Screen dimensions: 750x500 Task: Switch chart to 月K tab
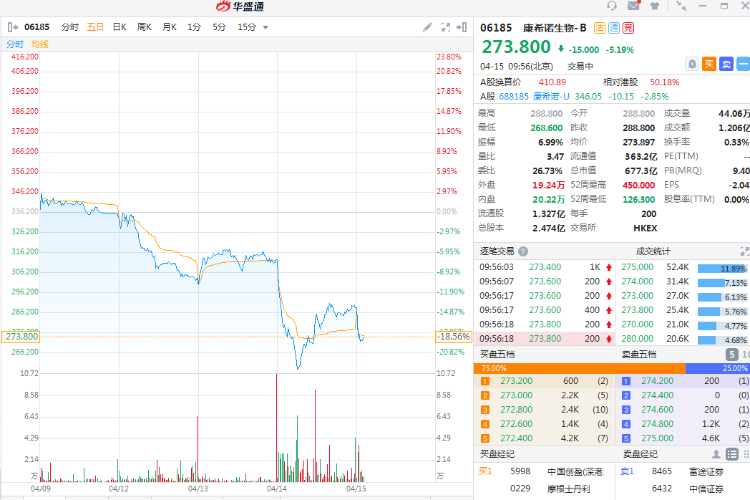[x=169, y=27]
